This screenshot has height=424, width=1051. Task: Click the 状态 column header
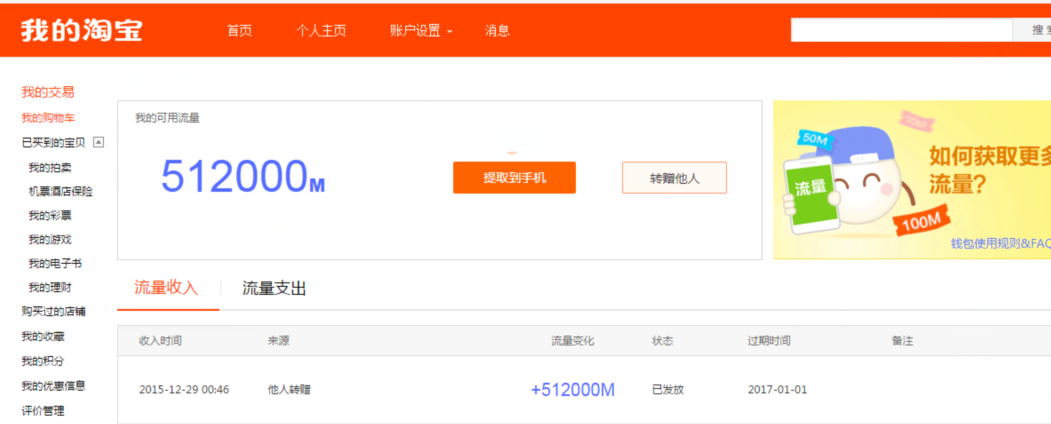pyautogui.click(x=663, y=341)
